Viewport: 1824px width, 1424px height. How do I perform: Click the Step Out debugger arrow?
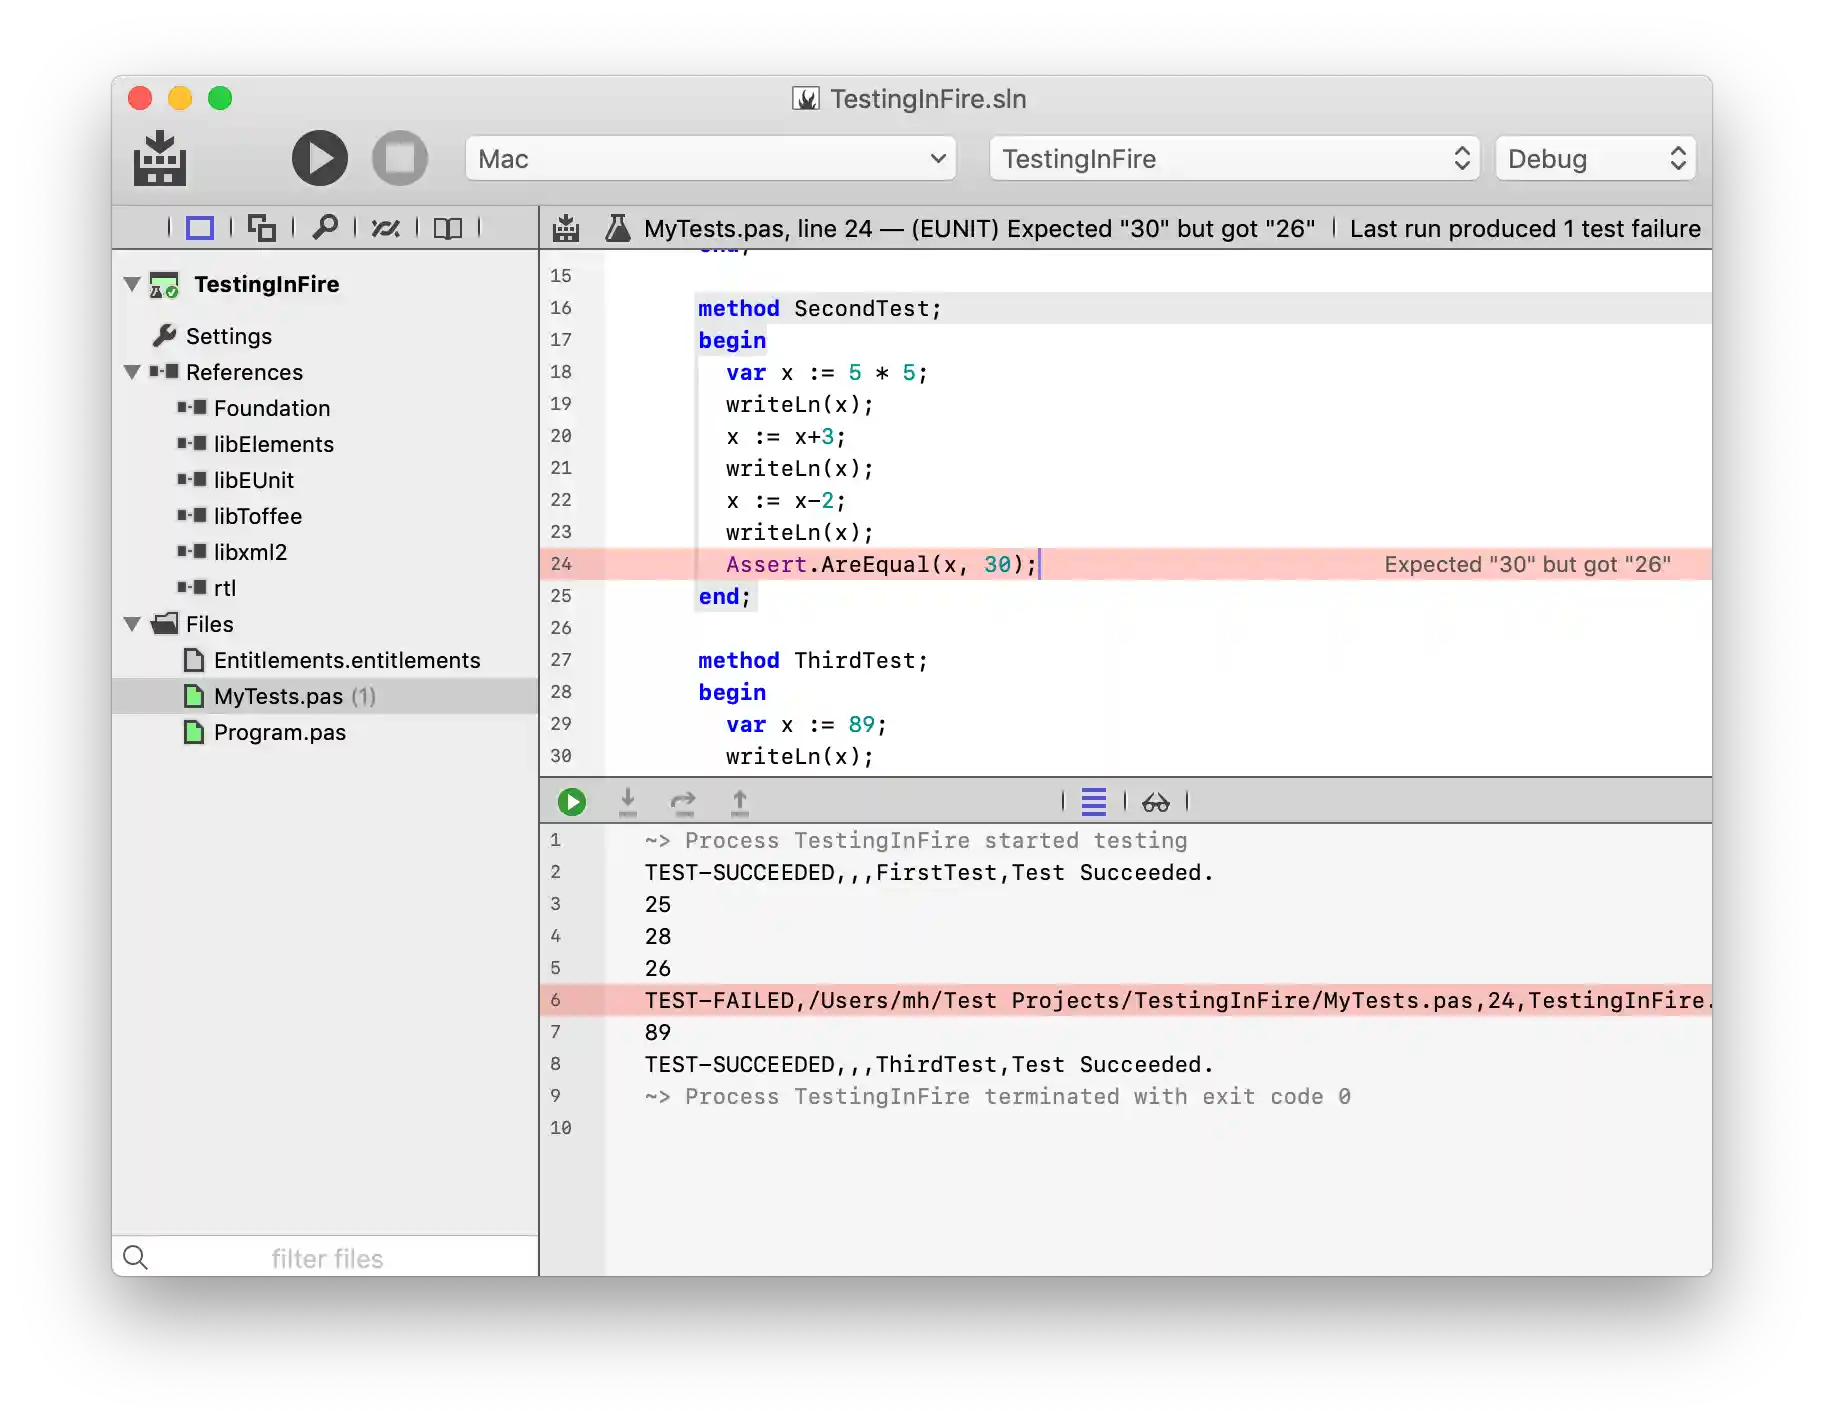740,802
